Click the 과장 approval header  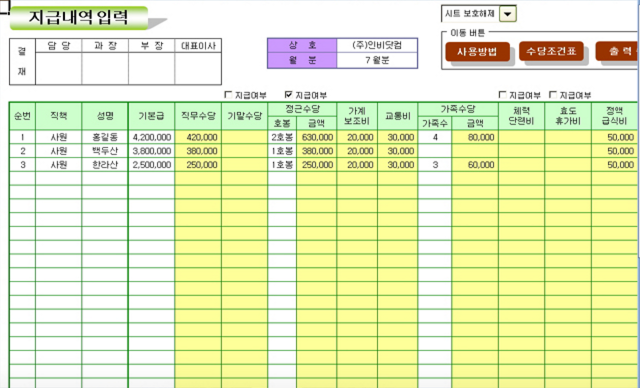105,46
